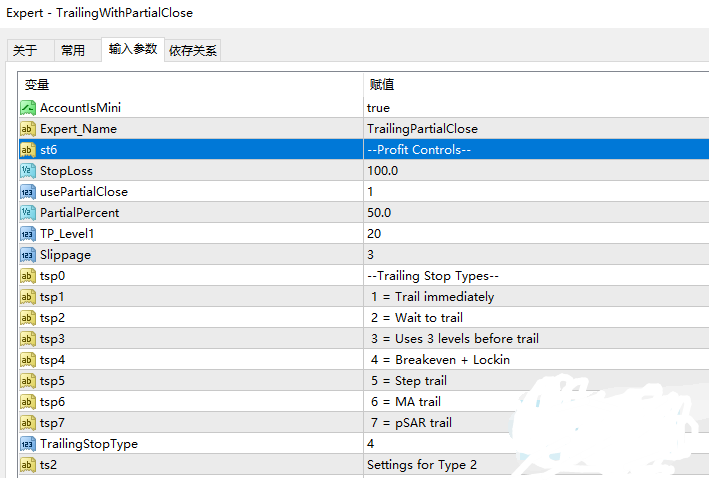The width and height of the screenshot is (709, 480).
Task: Click the integer icon beside TP_Level1
Action: [x=28, y=233]
